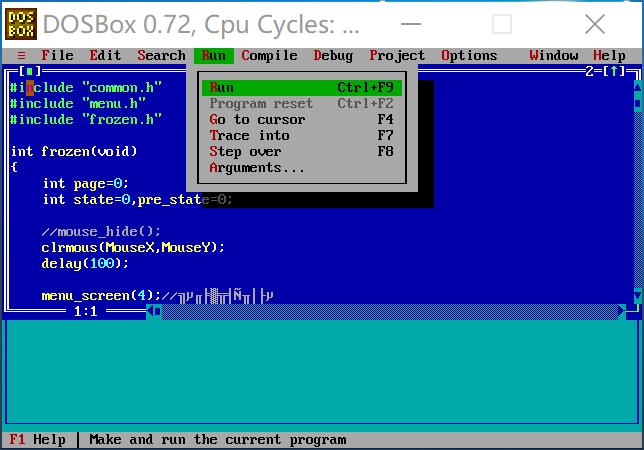Select Step over F8
Screen dimensions: 644x450
pyautogui.click(x=302, y=152)
